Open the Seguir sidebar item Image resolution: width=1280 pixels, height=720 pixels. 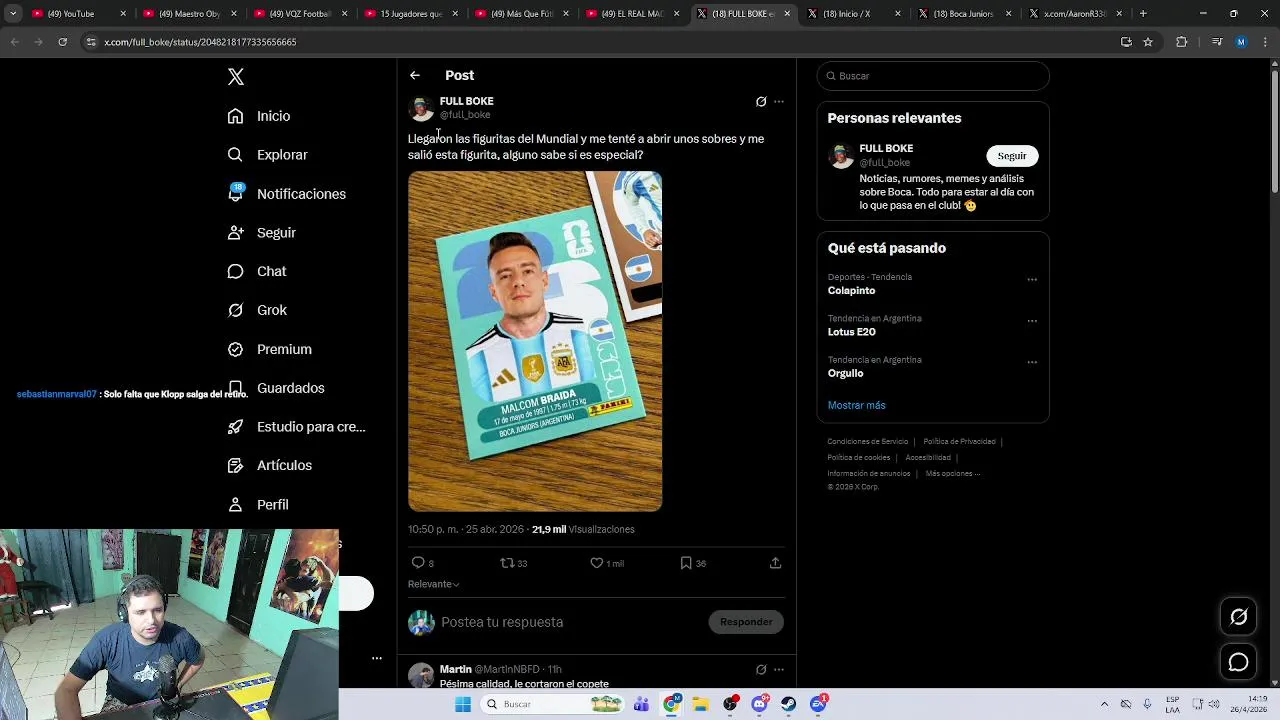261,233
